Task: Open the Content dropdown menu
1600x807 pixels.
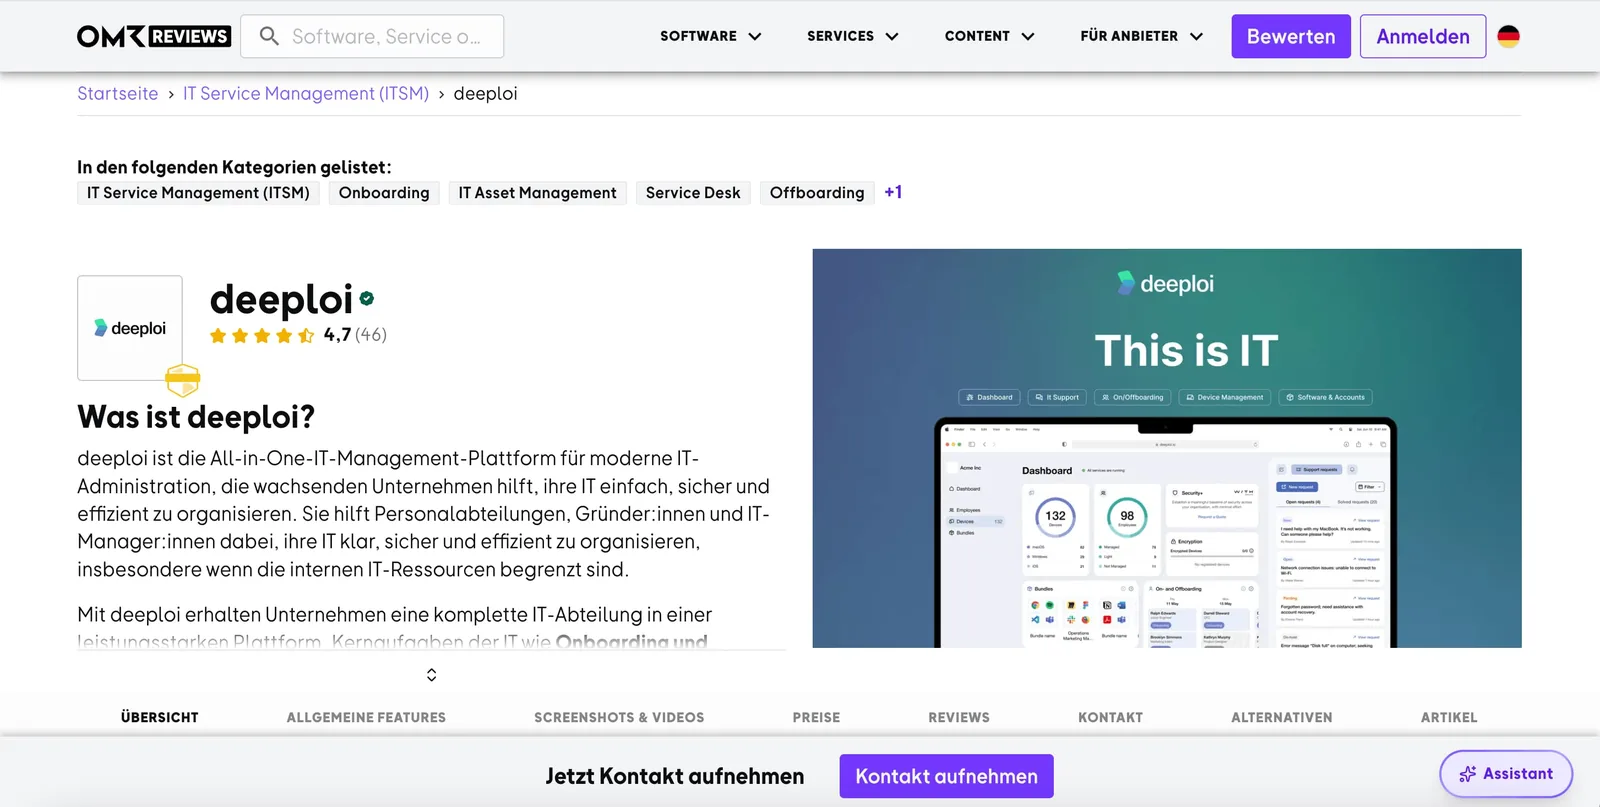Action: click(990, 36)
